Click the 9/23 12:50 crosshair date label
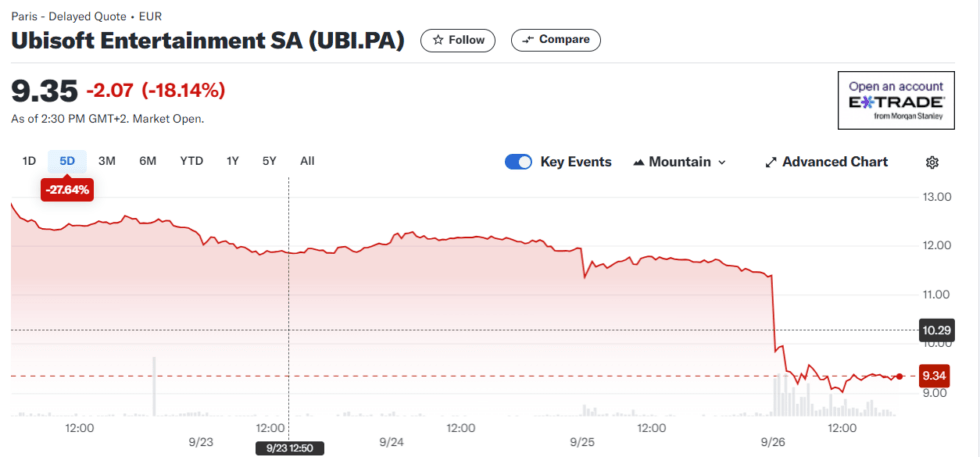This screenshot has width=980, height=457. pyautogui.click(x=287, y=448)
